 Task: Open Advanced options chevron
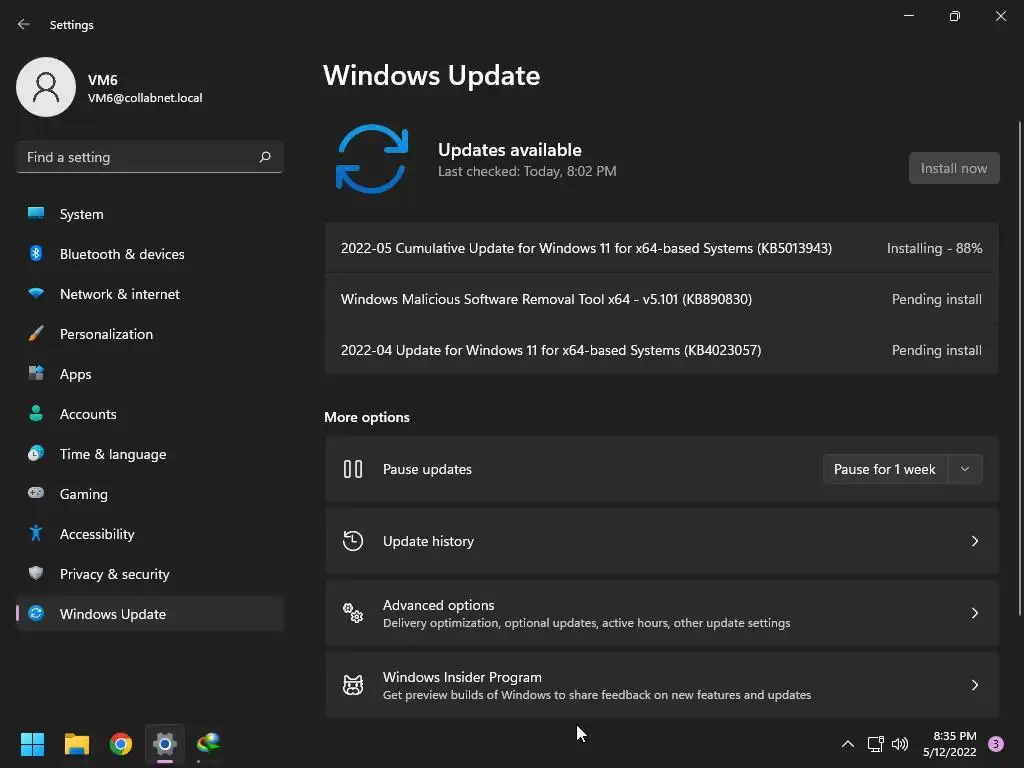click(x=974, y=613)
